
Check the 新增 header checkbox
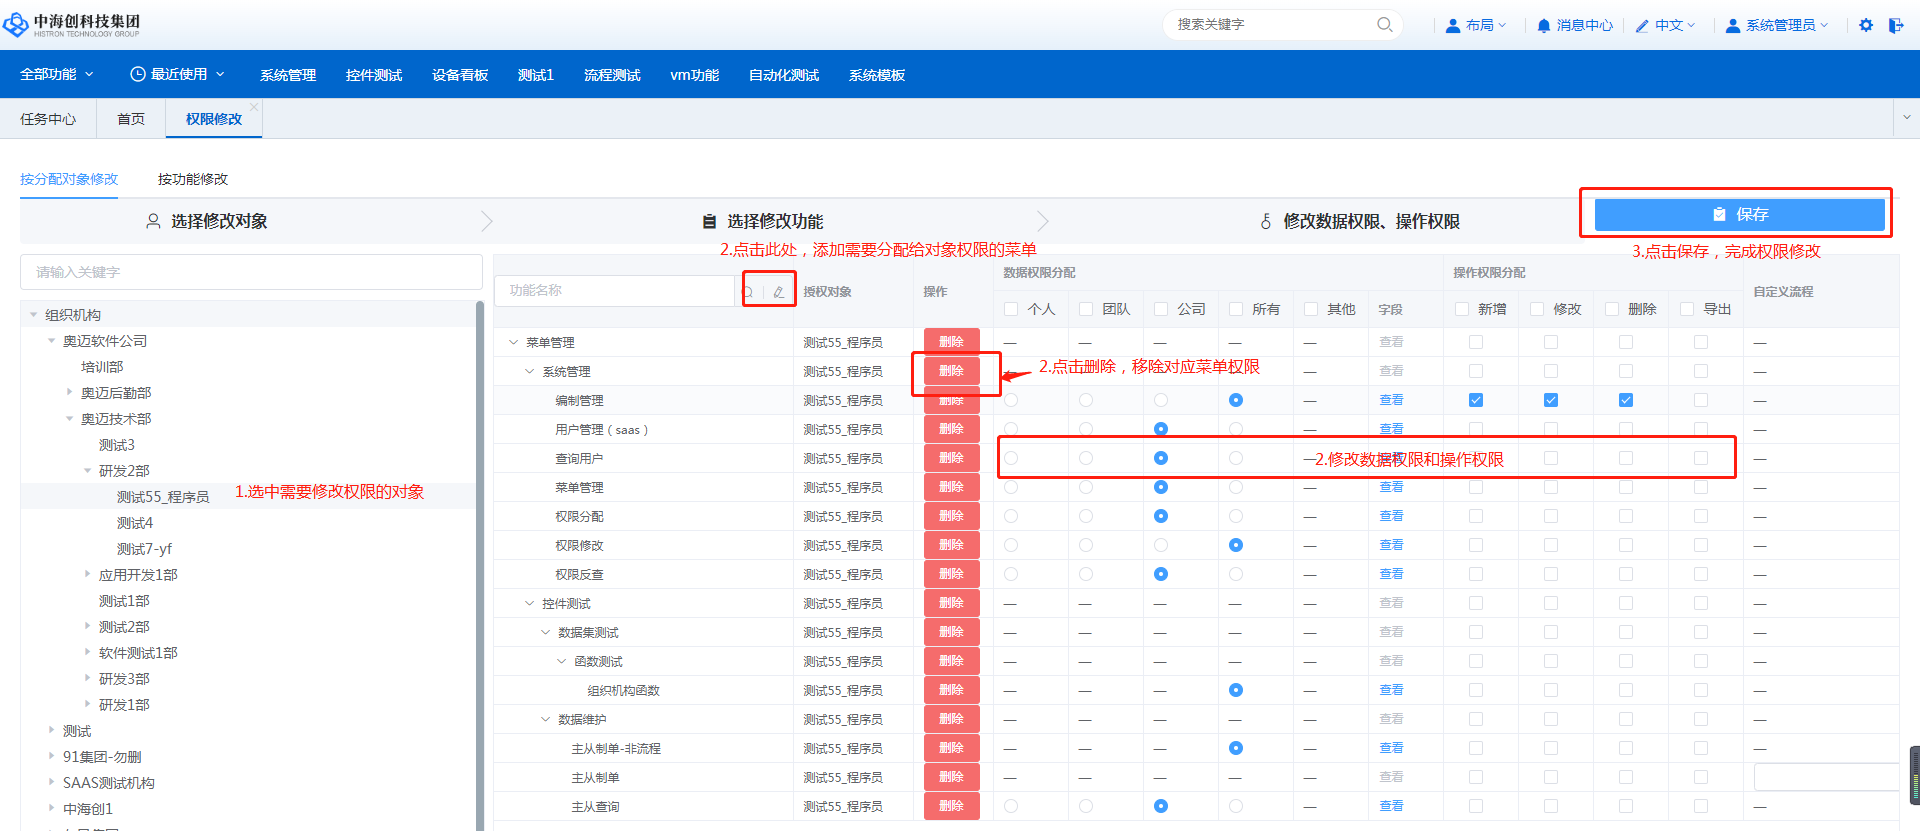[x=1462, y=309]
